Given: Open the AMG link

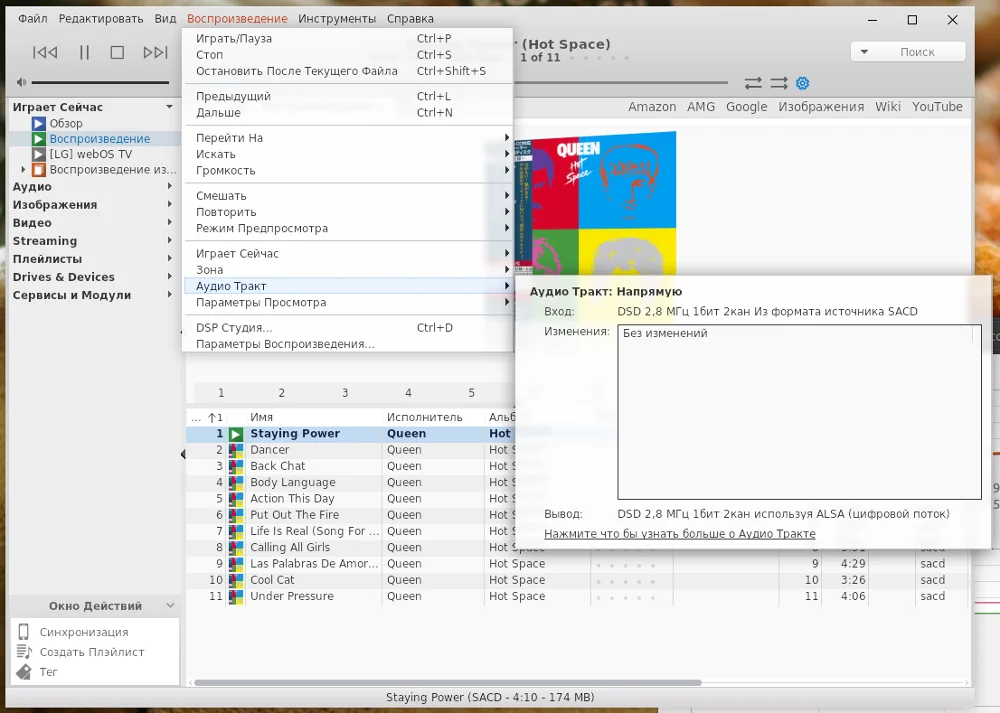Looking at the screenshot, I should [x=701, y=107].
